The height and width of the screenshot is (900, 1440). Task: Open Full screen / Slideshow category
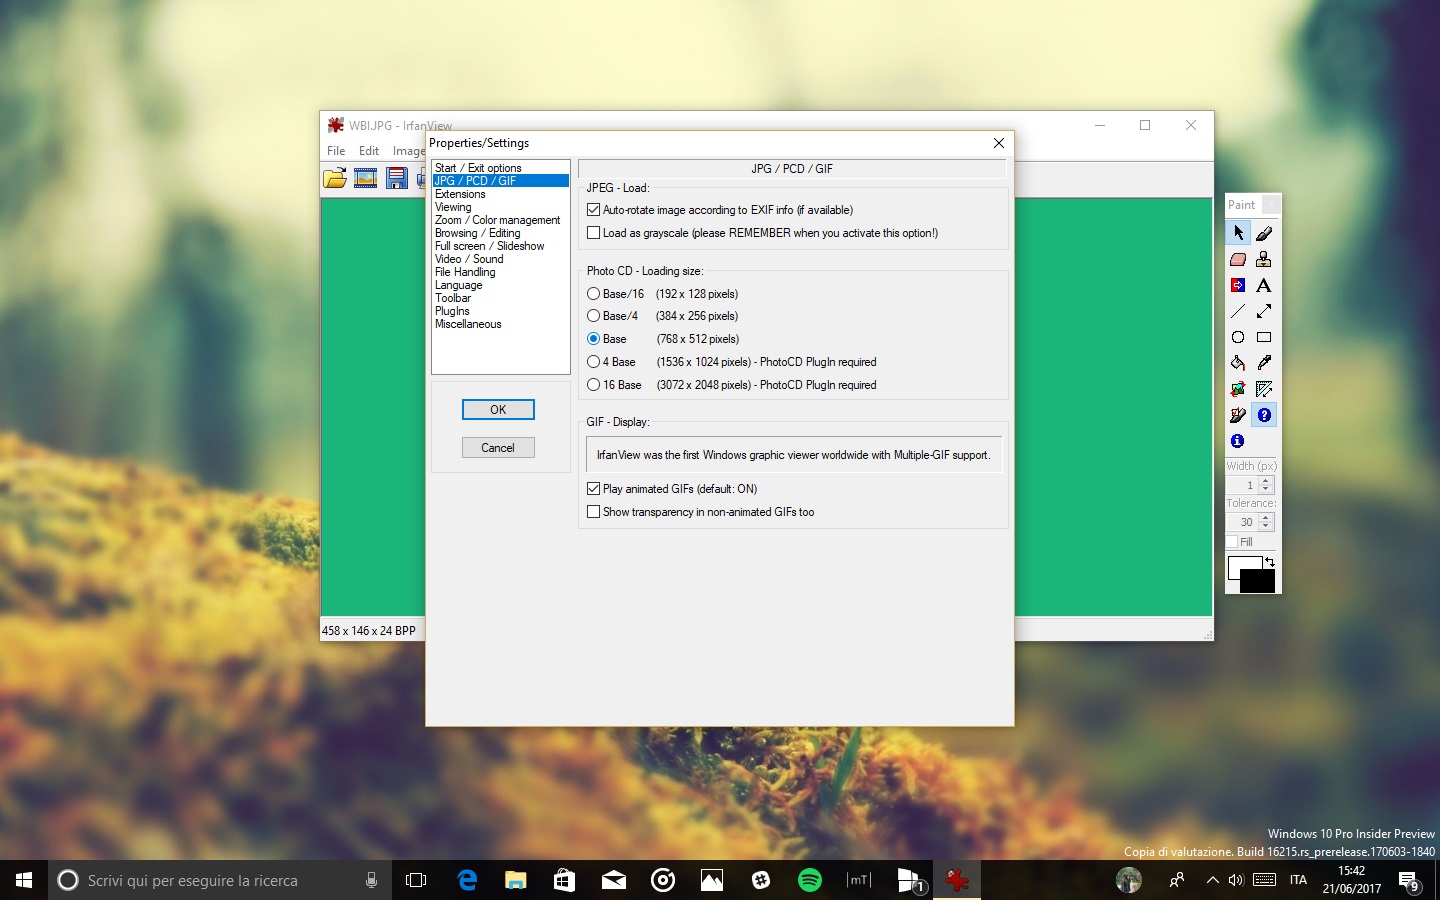(x=489, y=246)
